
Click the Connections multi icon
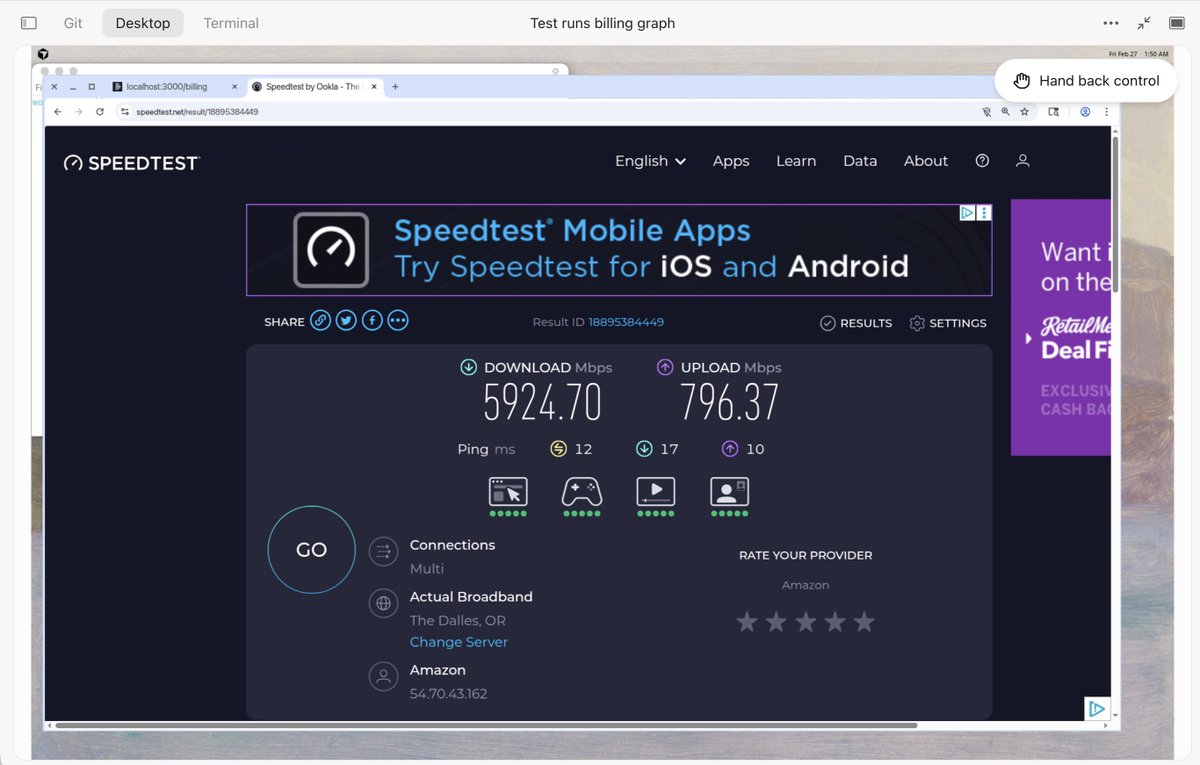[383, 551]
